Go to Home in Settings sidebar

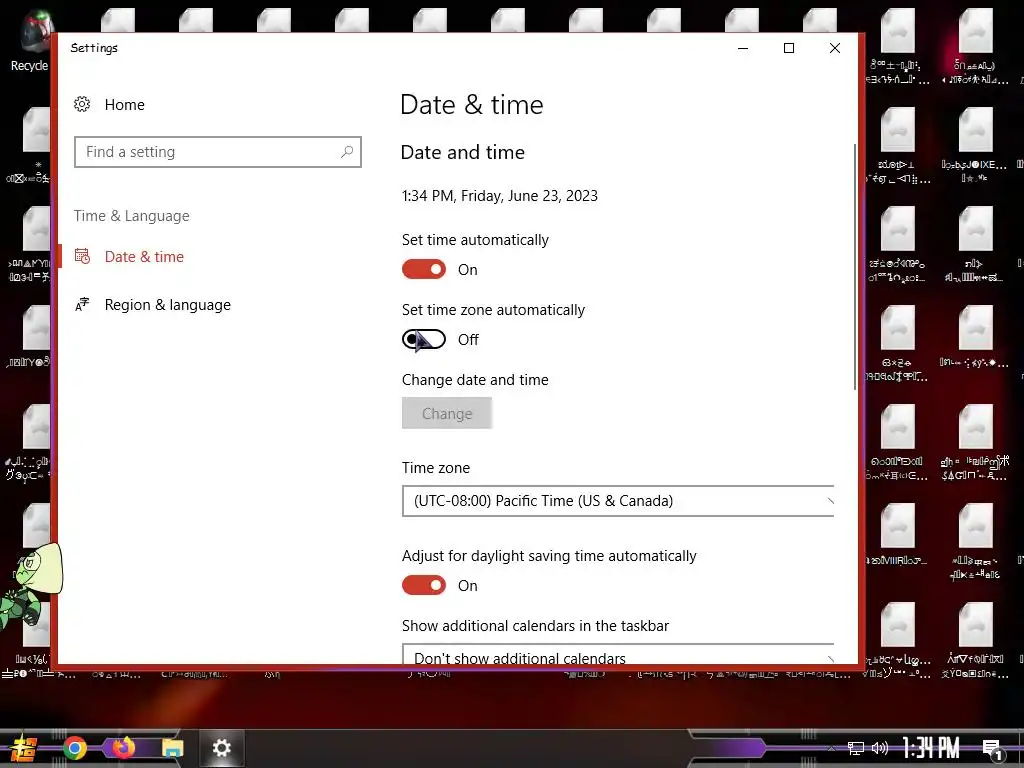point(124,104)
